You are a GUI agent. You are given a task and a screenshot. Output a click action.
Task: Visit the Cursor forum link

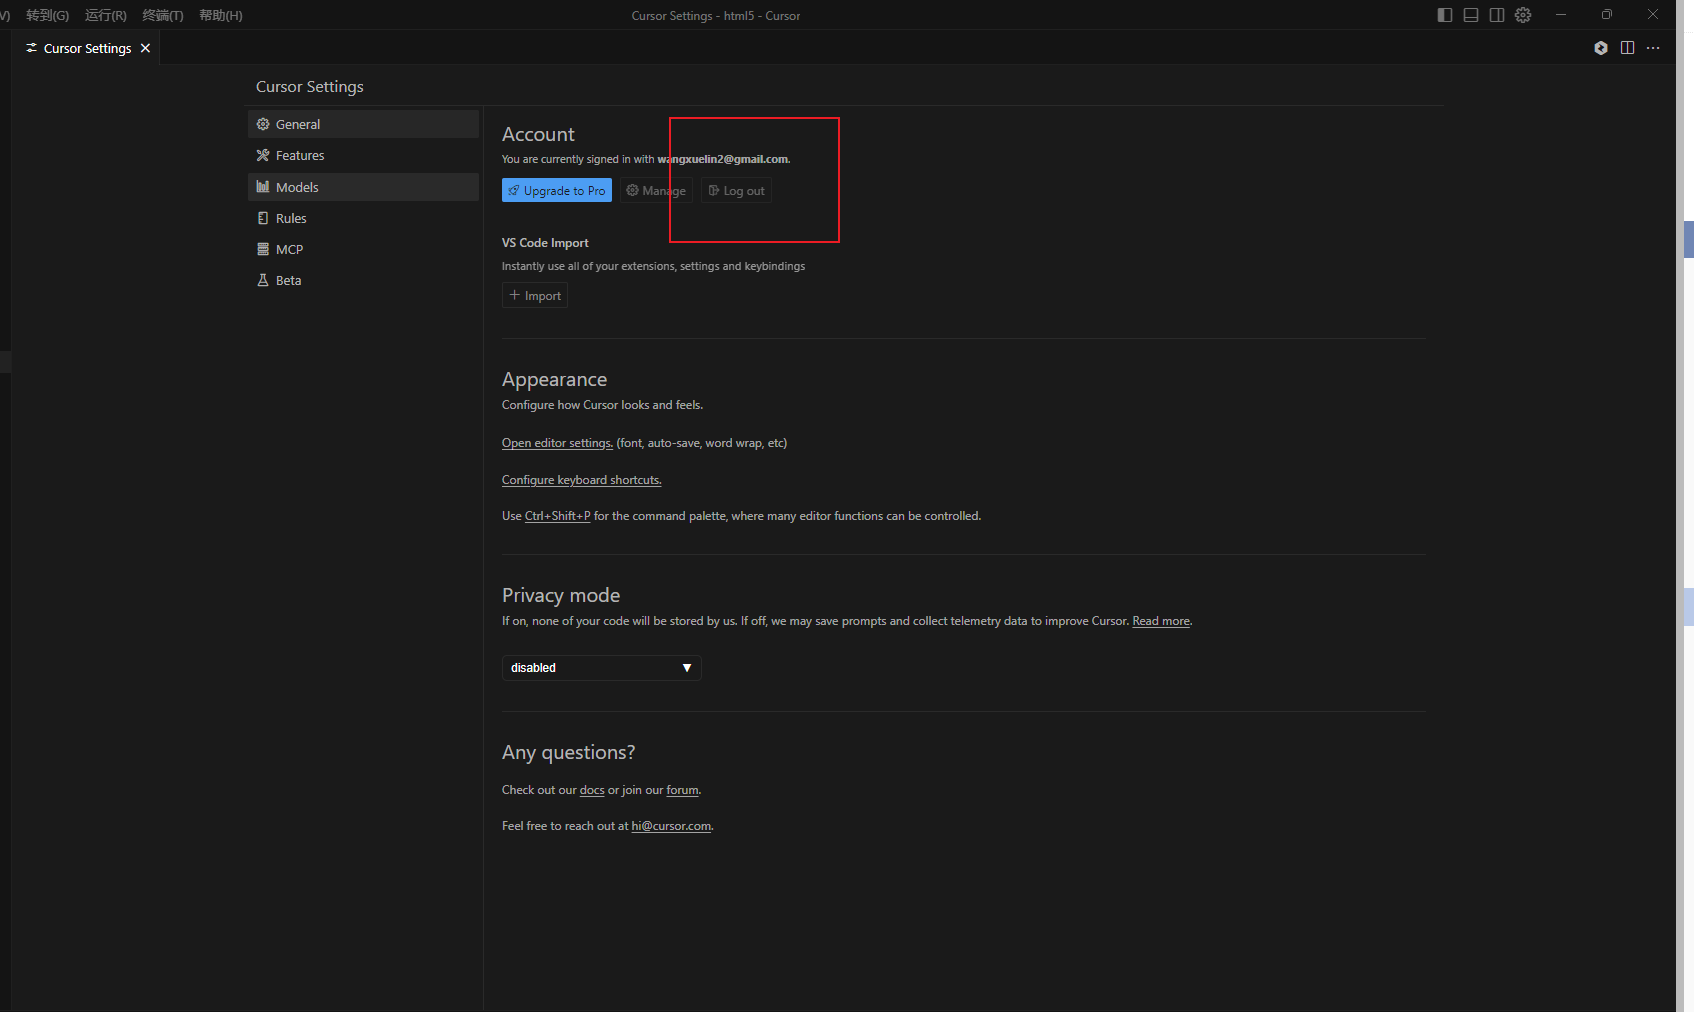(682, 790)
